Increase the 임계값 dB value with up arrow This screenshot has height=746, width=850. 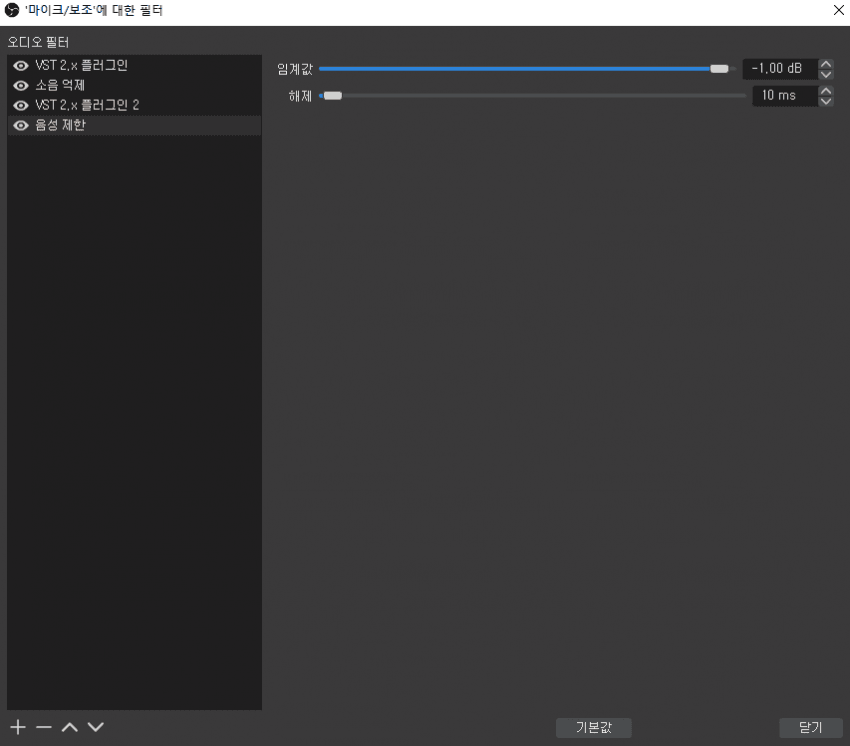pos(826,63)
